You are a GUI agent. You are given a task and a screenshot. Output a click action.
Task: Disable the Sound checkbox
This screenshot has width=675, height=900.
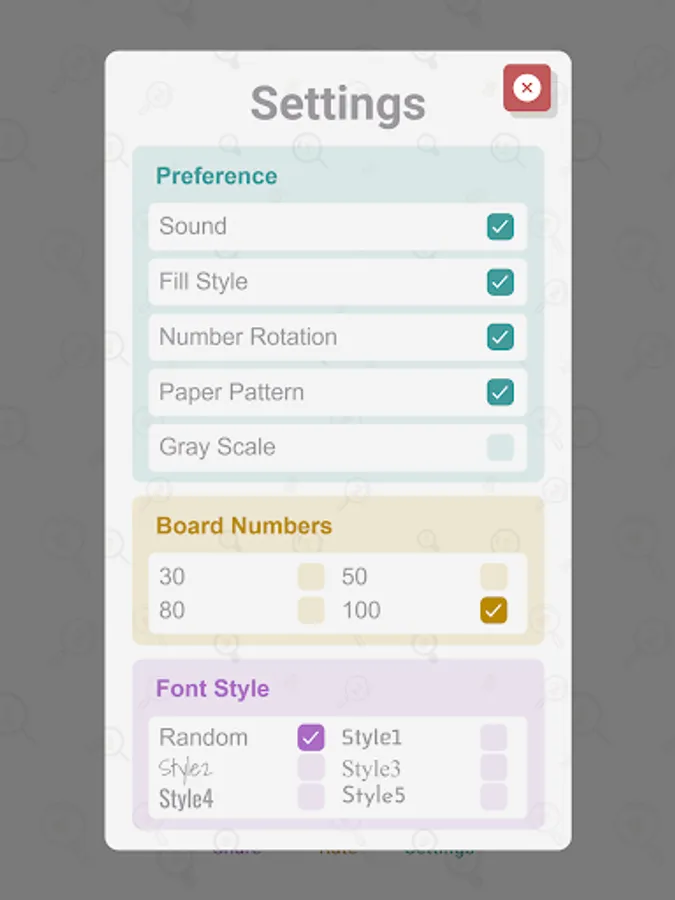click(500, 227)
